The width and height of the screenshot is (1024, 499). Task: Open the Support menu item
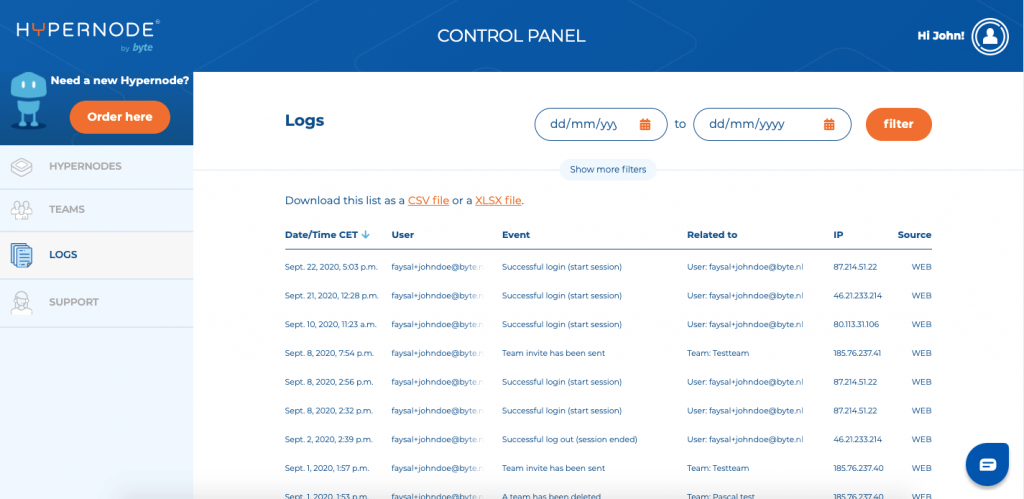click(74, 302)
